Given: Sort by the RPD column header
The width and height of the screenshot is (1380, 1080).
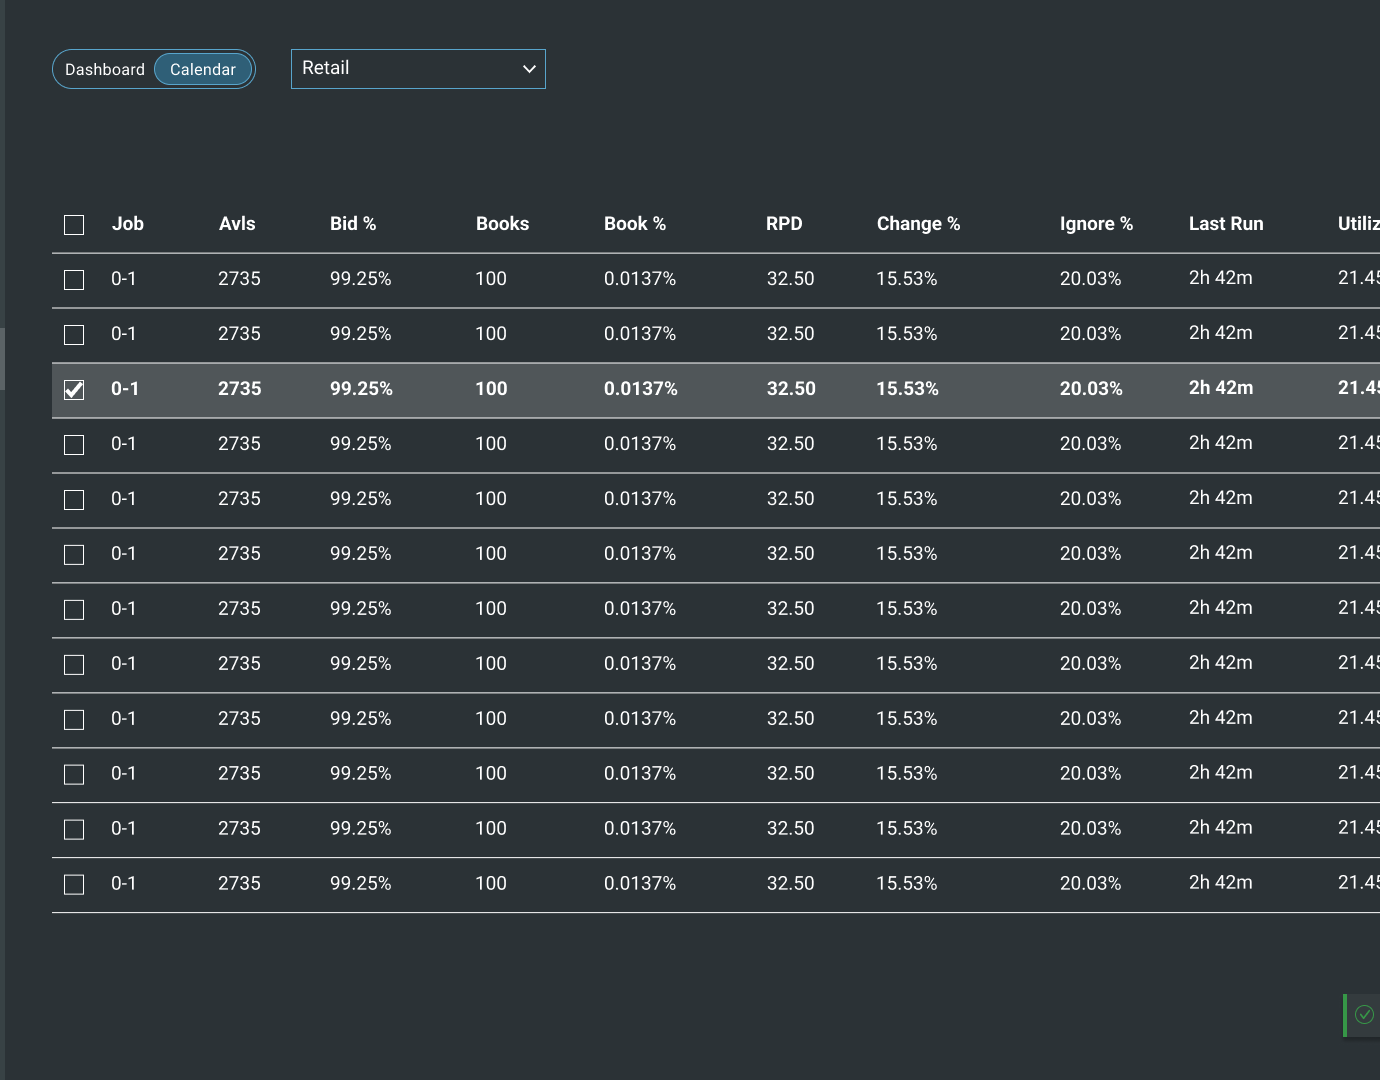Looking at the screenshot, I should pos(784,224).
